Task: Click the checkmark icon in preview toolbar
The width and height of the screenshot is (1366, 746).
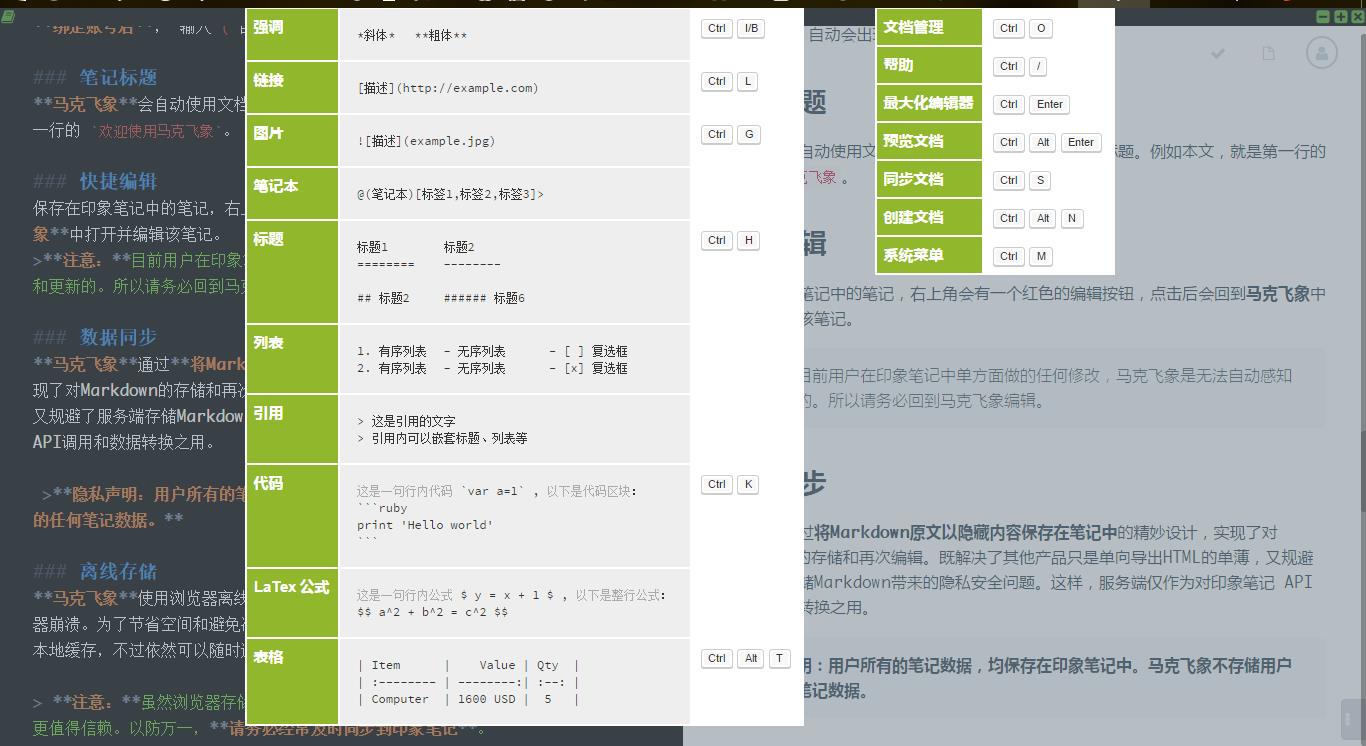Action: [x=1218, y=53]
